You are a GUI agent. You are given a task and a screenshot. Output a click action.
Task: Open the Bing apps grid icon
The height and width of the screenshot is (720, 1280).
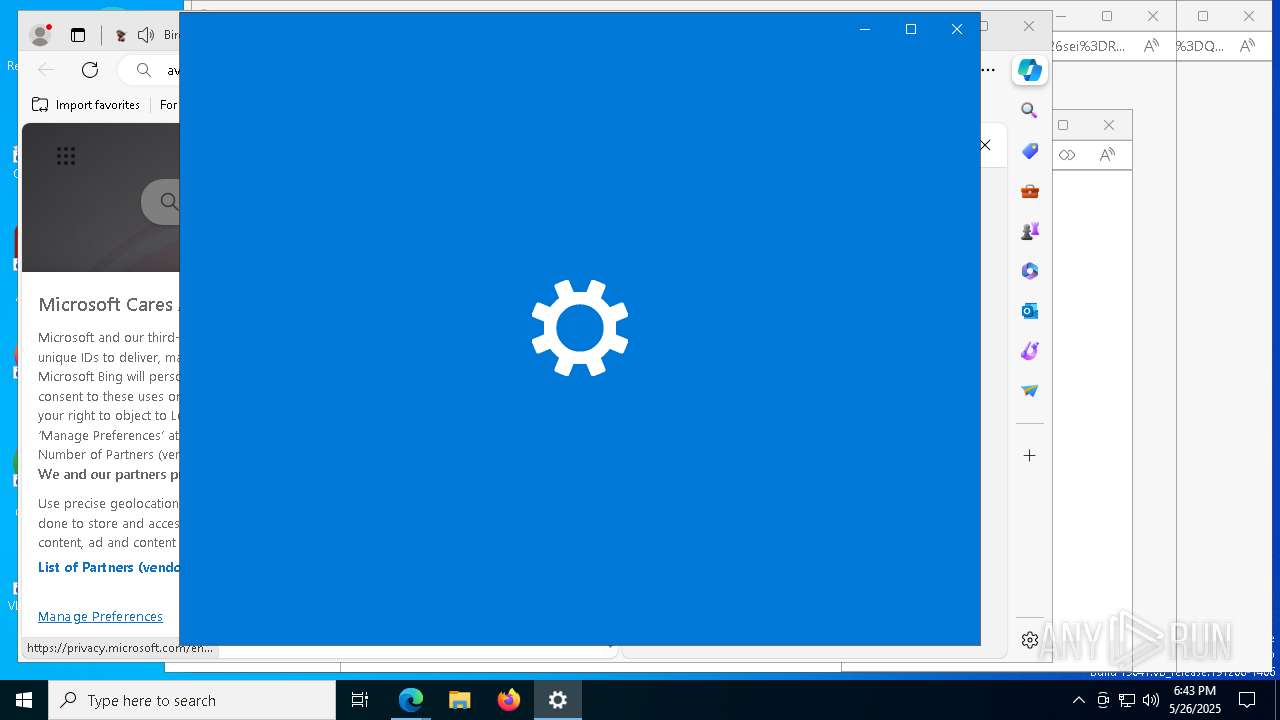click(66, 156)
